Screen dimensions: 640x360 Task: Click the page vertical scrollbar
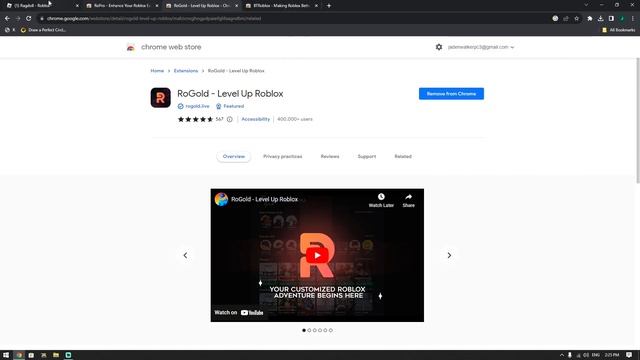click(638, 120)
